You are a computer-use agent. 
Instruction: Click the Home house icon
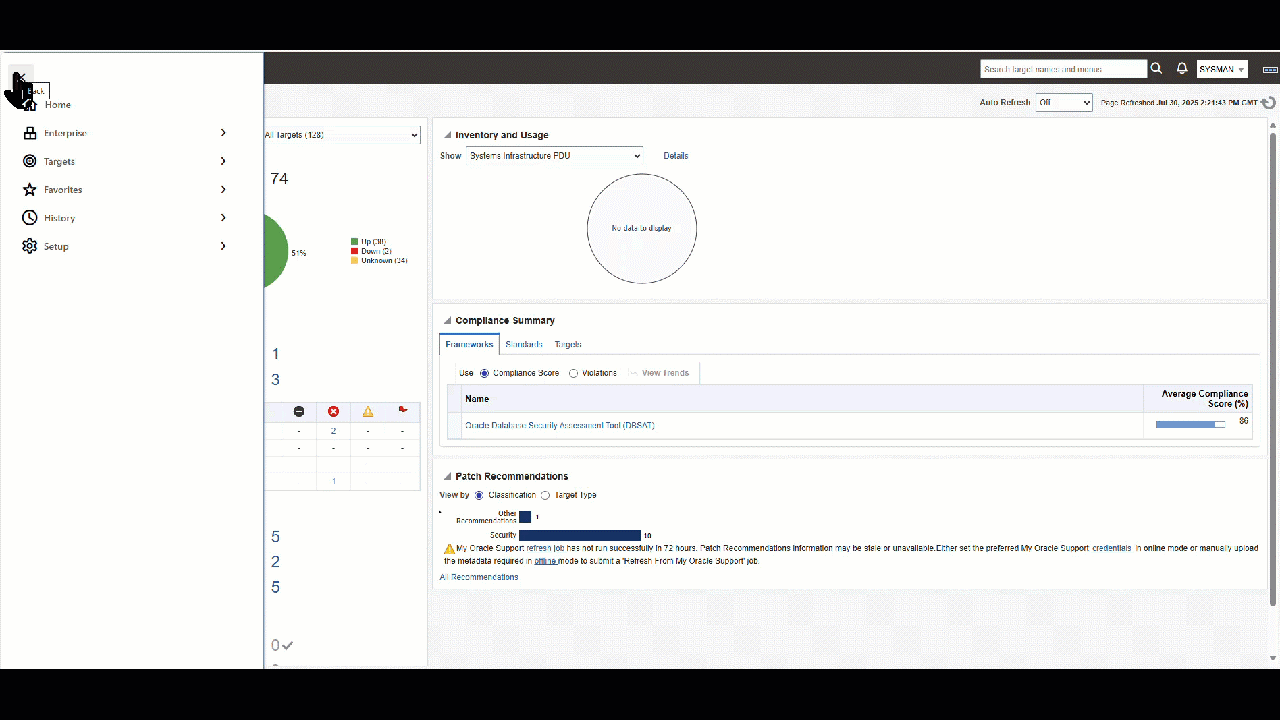(x=30, y=104)
